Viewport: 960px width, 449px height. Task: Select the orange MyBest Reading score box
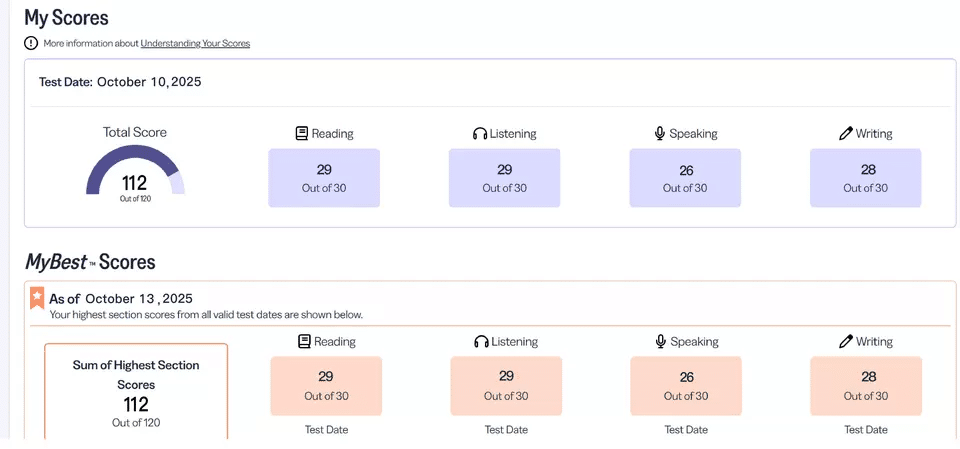pyautogui.click(x=326, y=386)
